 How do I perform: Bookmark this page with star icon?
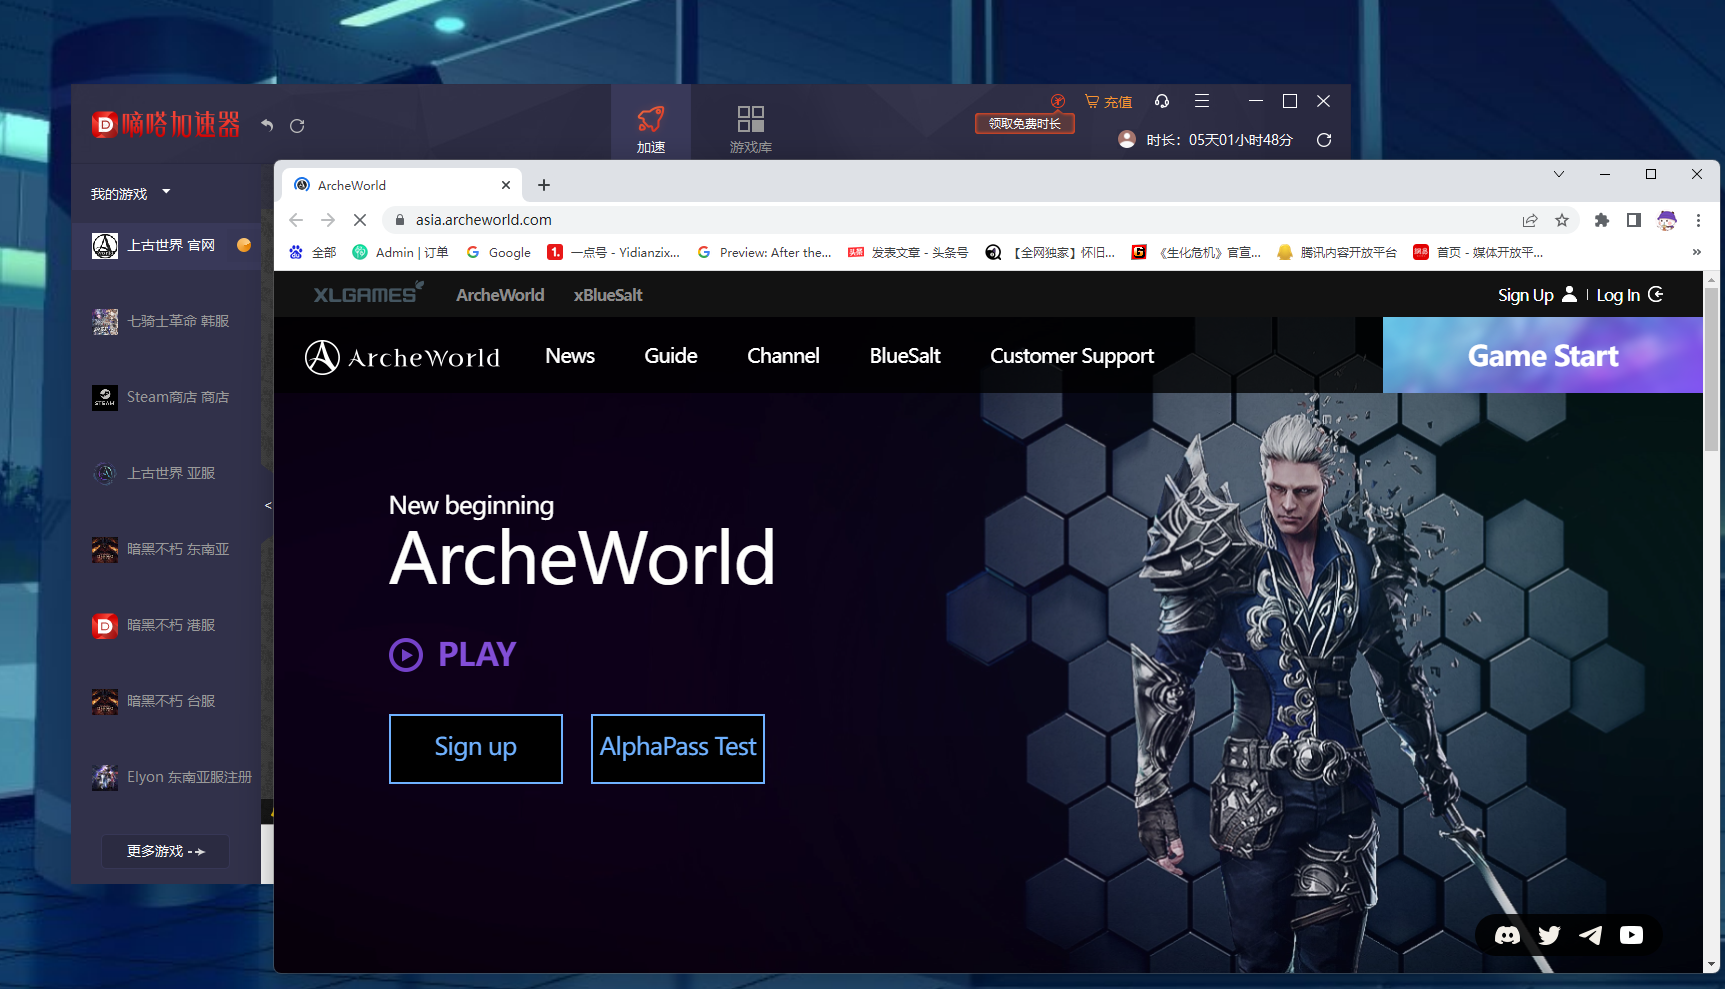(x=1562, y=220)
